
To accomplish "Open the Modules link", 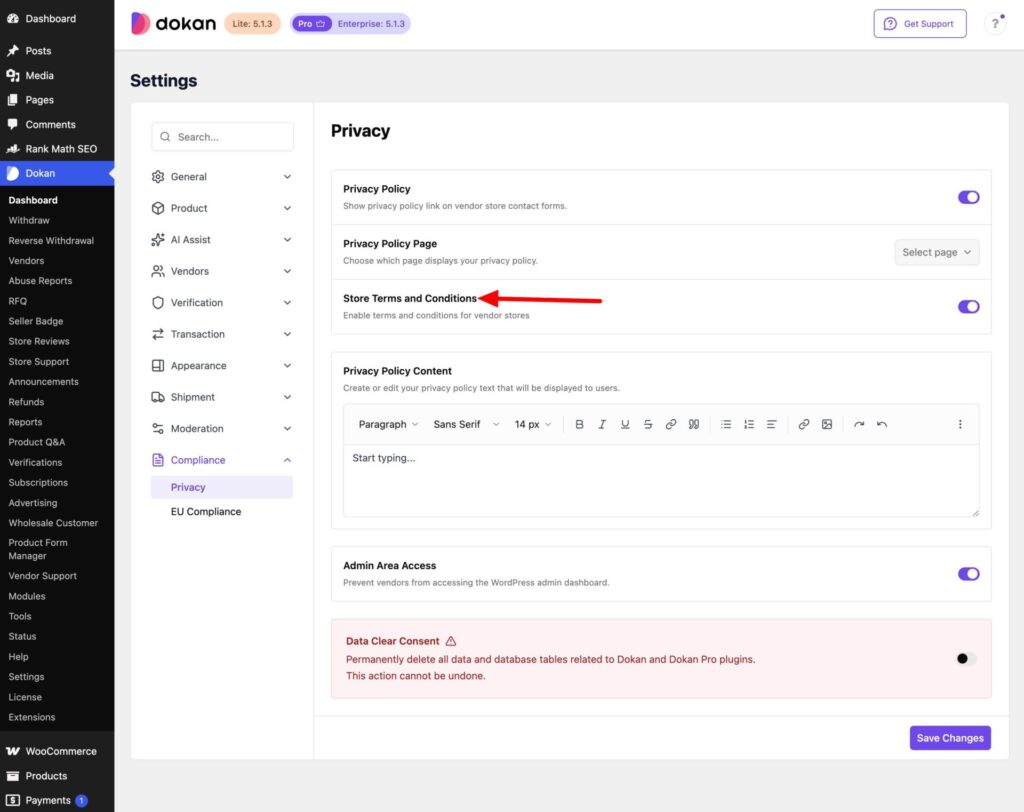I will [27, 596].
